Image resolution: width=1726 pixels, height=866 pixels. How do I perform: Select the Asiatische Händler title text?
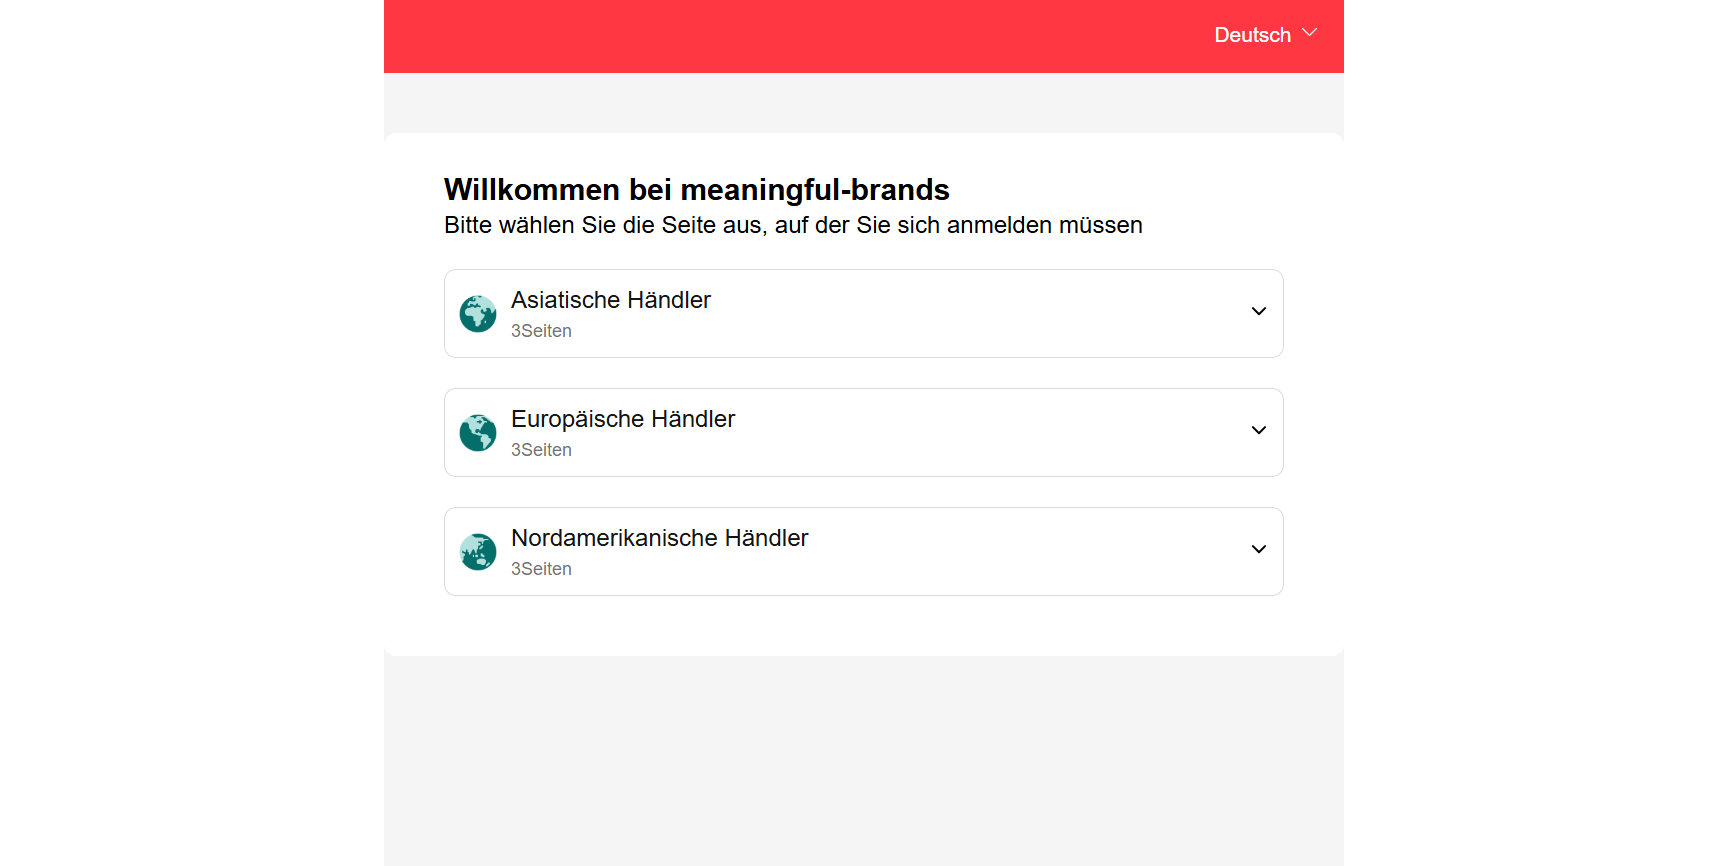(610, 300)
